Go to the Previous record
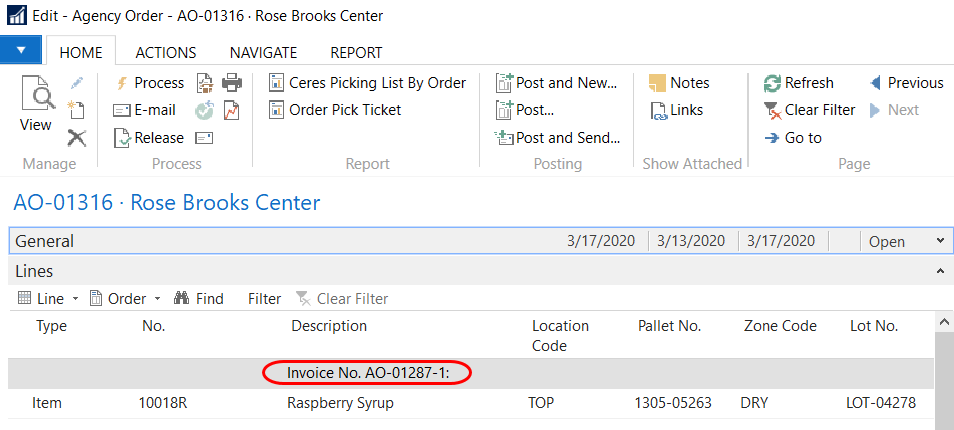 906,83
